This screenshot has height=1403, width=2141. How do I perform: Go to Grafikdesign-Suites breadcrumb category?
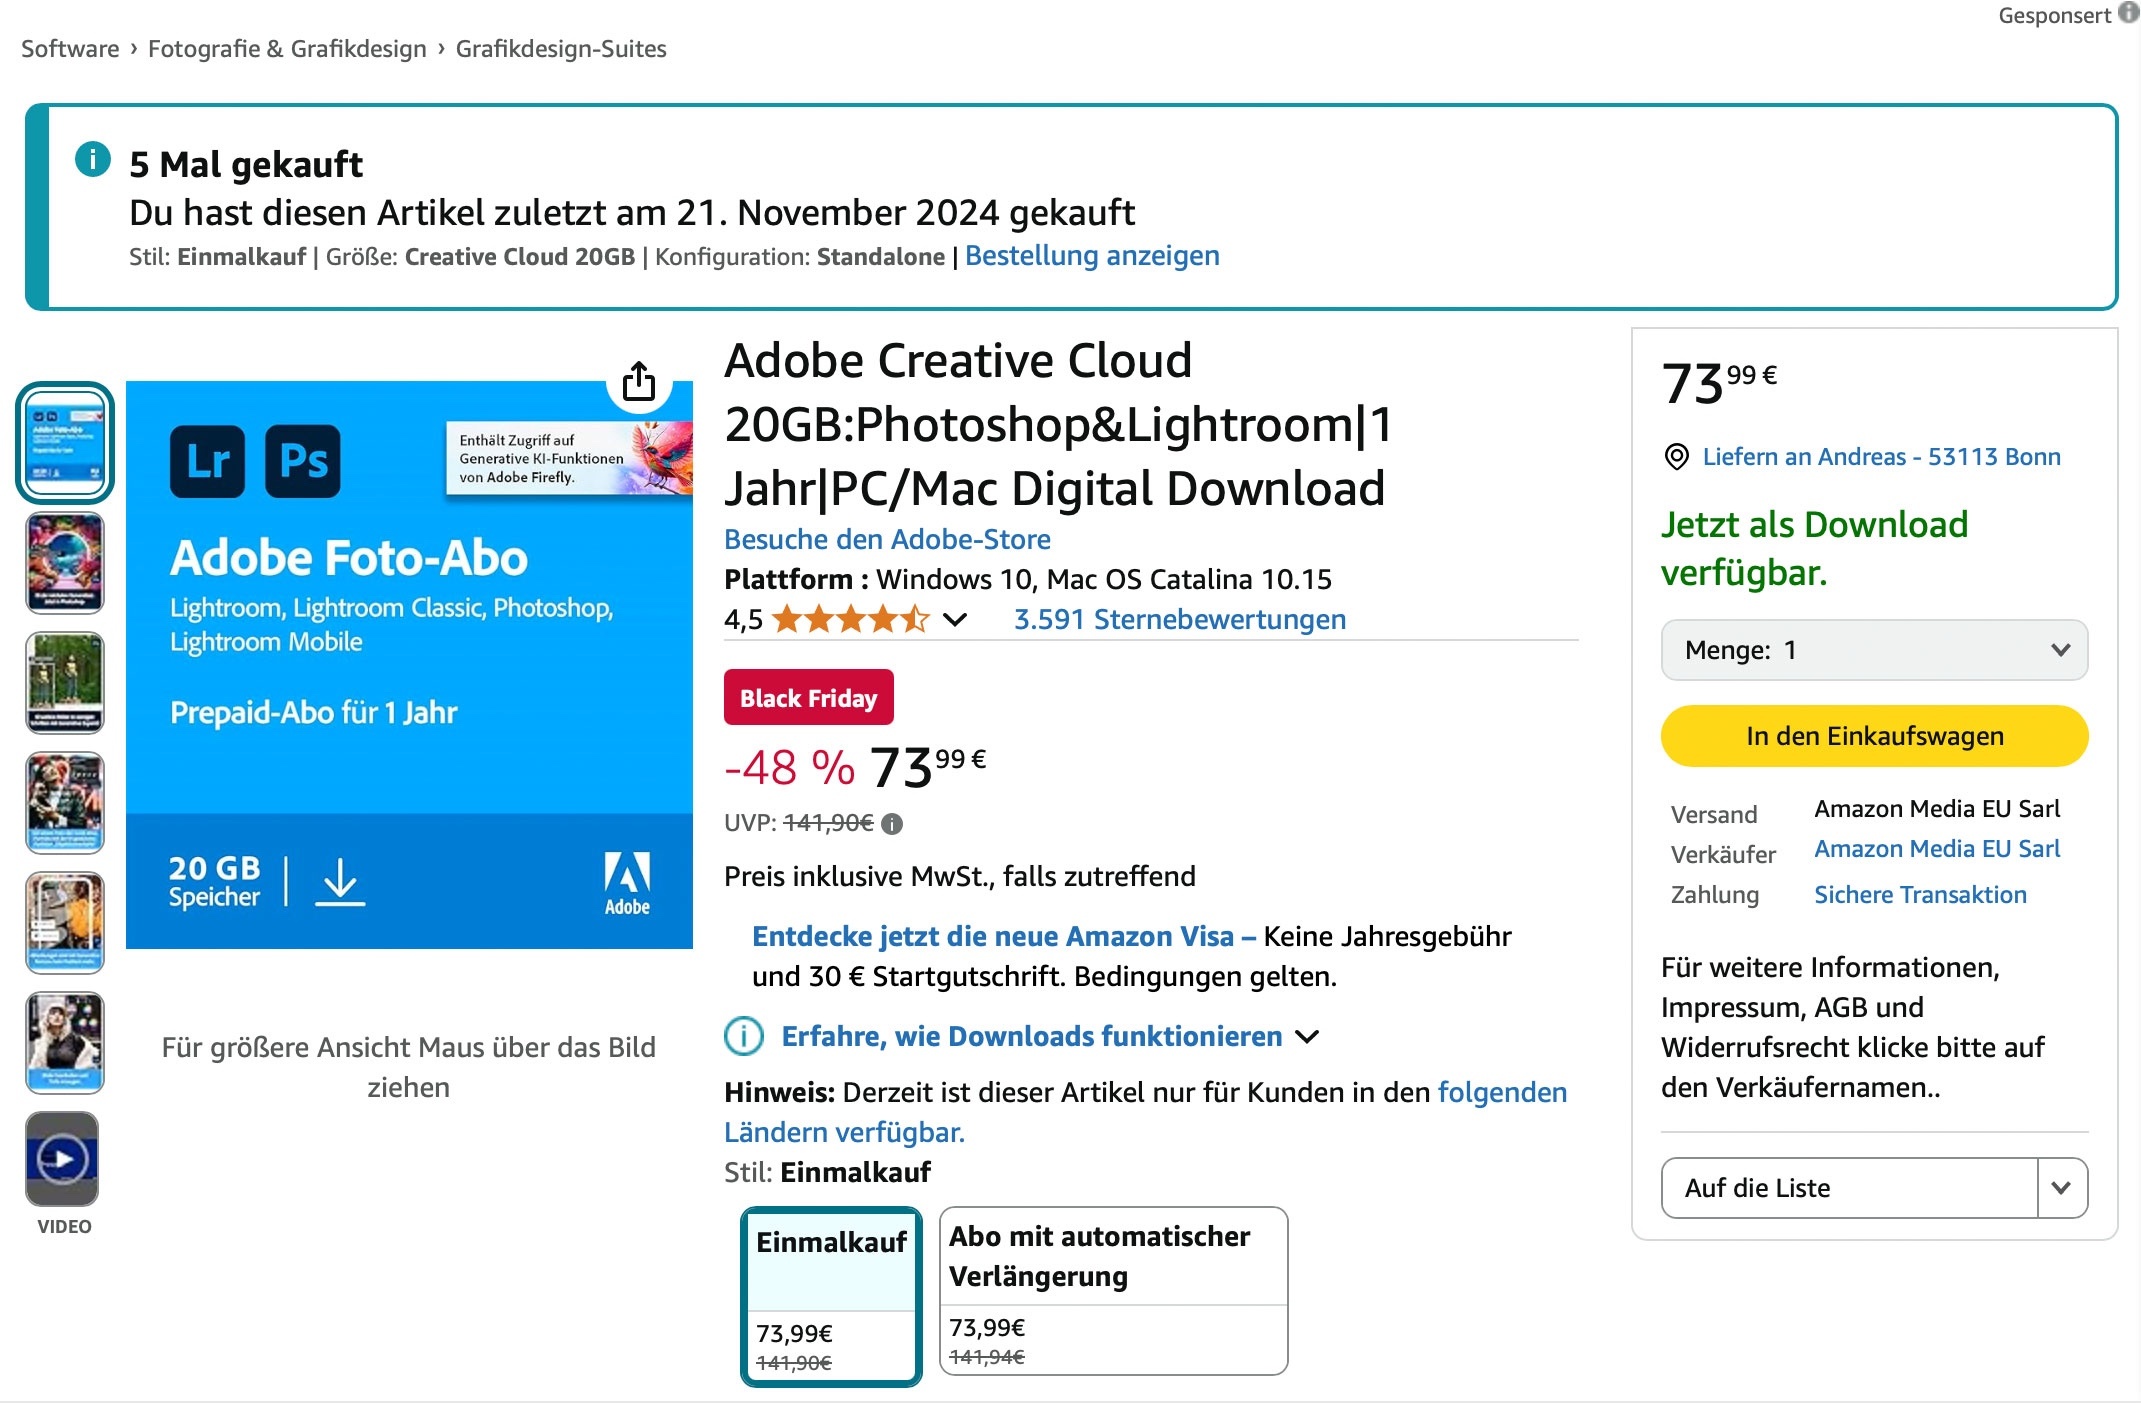click(x=560, y=49)
